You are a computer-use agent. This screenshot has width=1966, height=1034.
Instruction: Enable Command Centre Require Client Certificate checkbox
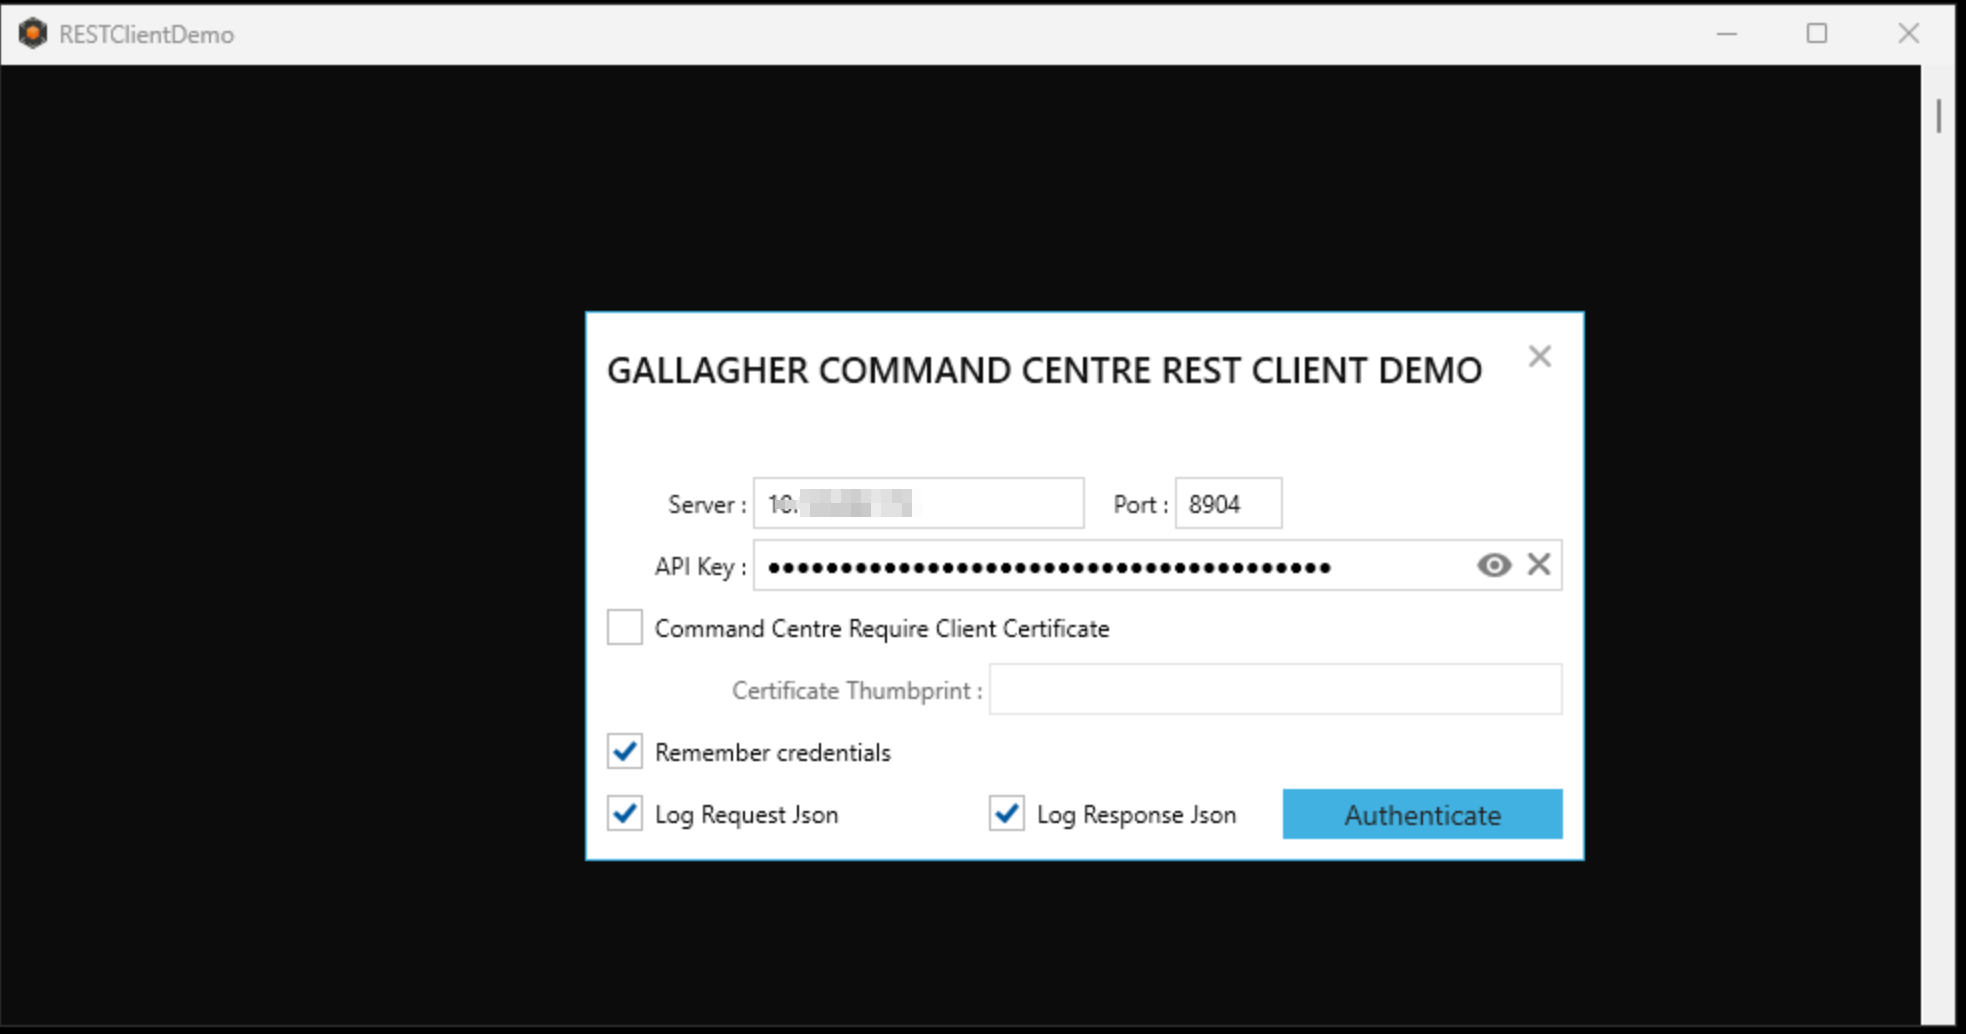pyautogui.click(x=625, y=628)
